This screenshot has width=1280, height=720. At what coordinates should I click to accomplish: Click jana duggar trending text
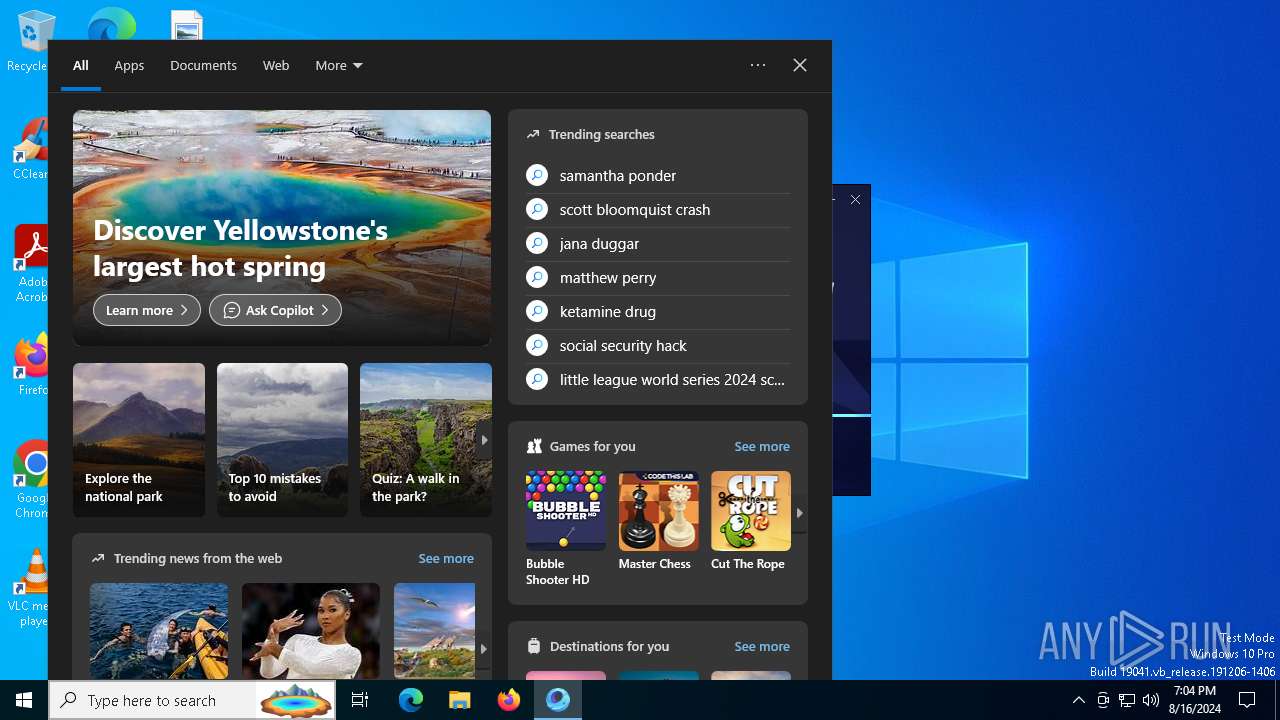coord(599,243)
